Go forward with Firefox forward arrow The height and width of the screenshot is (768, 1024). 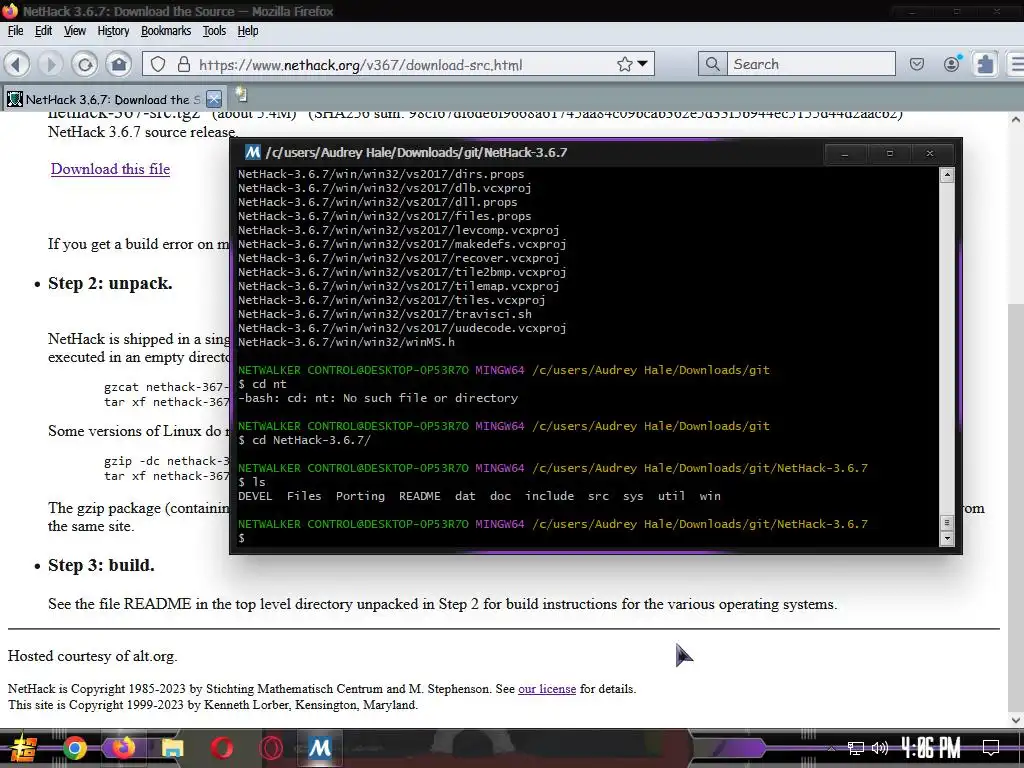pos(50,64)
